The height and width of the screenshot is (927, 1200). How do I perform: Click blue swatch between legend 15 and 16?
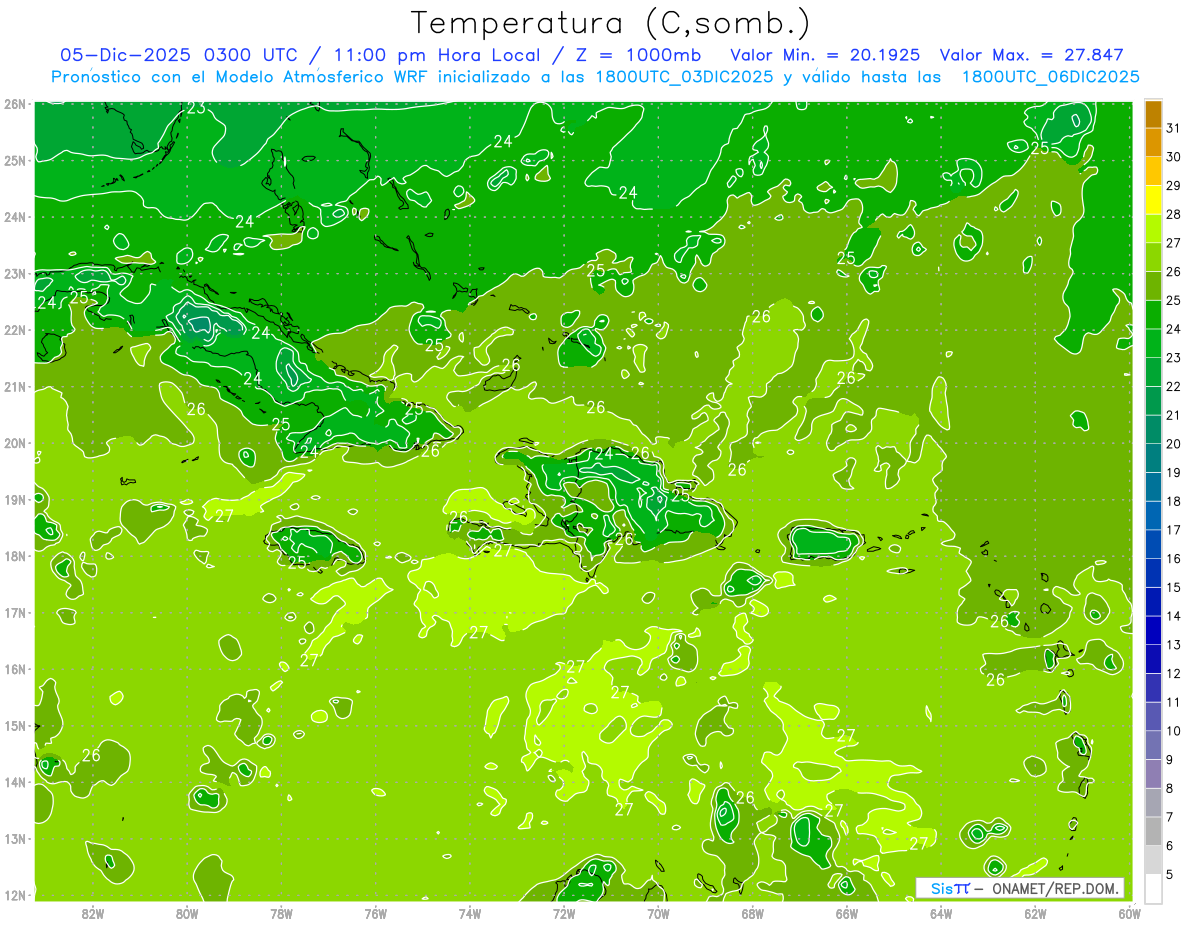(x=1153, y=572)
